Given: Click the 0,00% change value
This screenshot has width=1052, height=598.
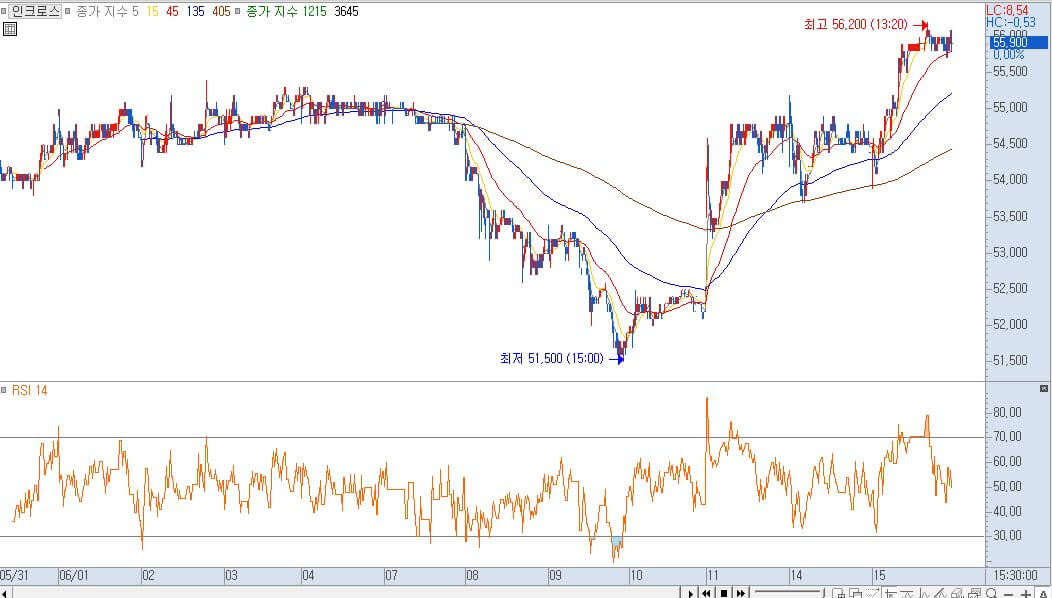Looking at the screenshot, I should point(1009,54).
